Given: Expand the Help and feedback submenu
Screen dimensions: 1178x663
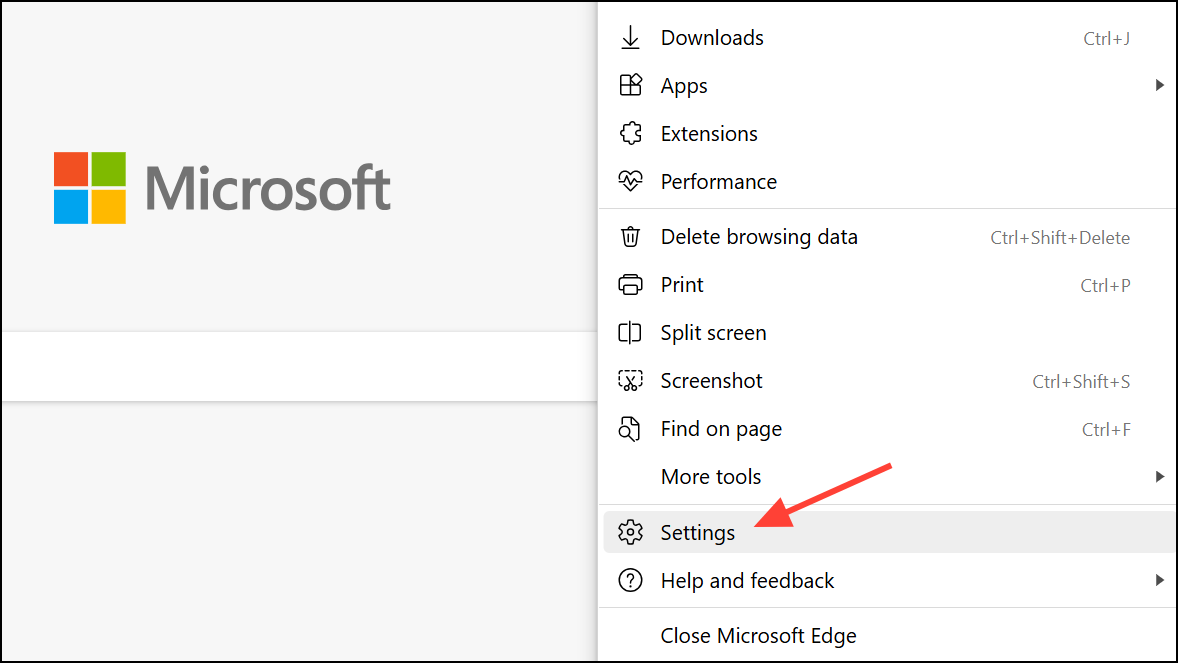Looking at the screenshot, I should [1160, 580].
